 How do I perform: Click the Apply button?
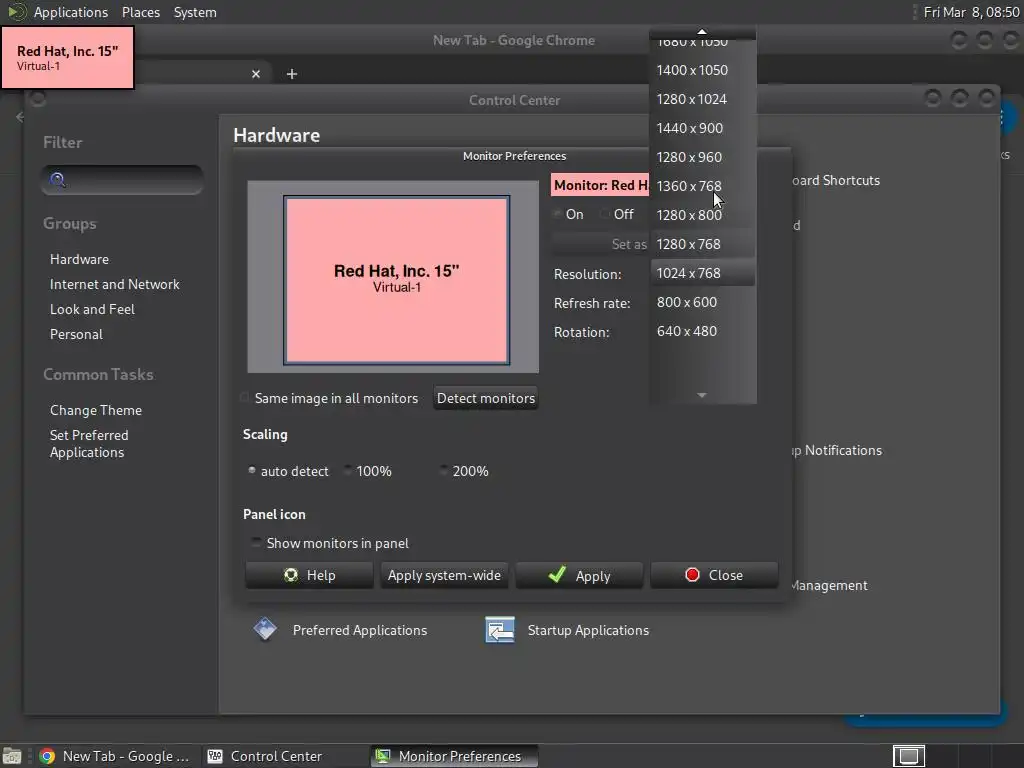579,575
